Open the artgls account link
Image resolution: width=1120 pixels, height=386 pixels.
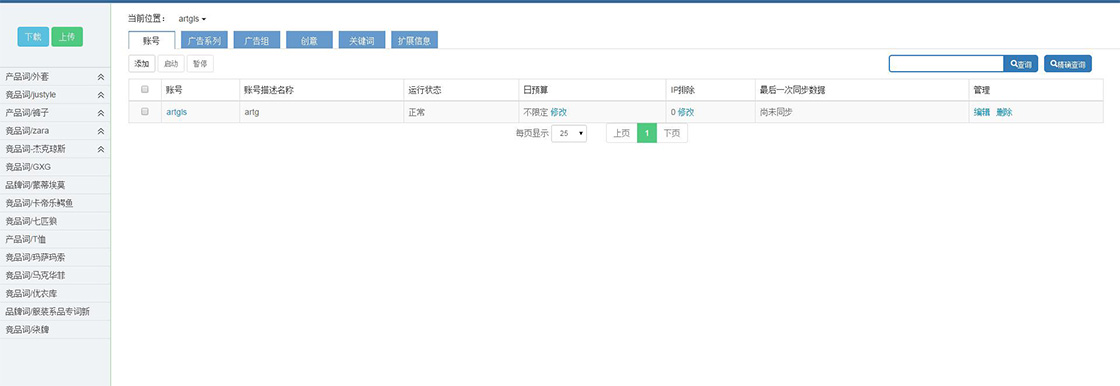click(x=176, y=112)
